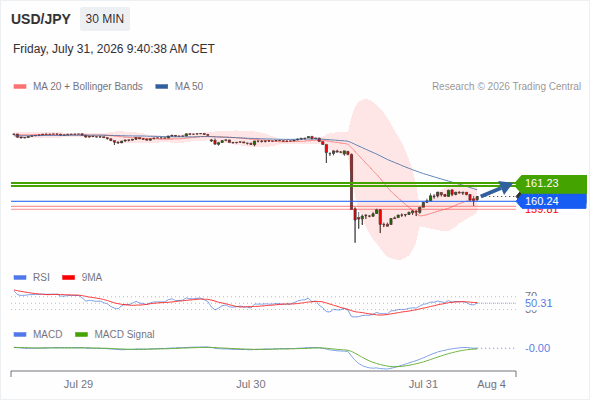Click the green 161.23 price label
Viewport: 590px width, 400px height.
click(x=551, y=183)
